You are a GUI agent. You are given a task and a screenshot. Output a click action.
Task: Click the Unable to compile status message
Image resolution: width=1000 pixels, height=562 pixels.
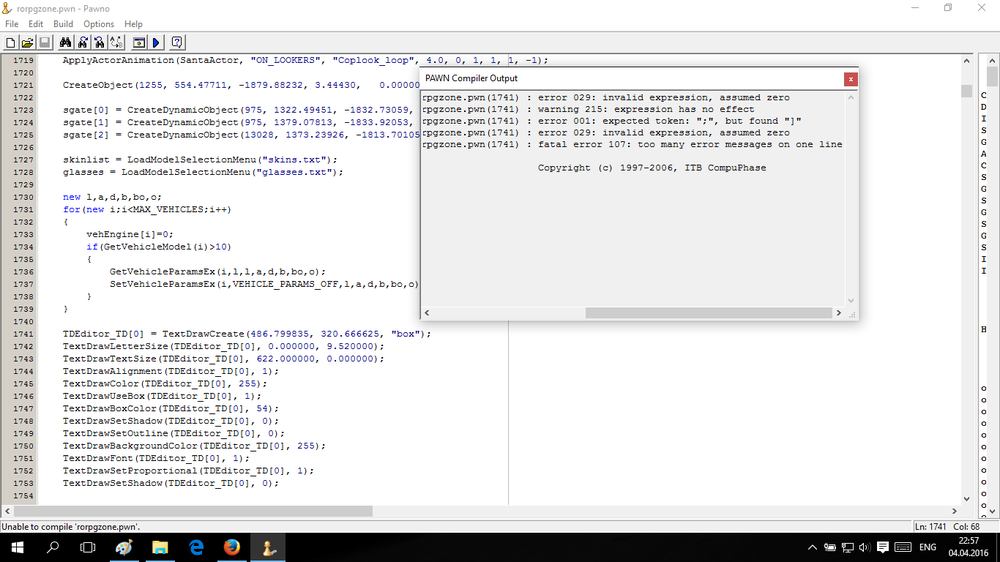point(71,527)
